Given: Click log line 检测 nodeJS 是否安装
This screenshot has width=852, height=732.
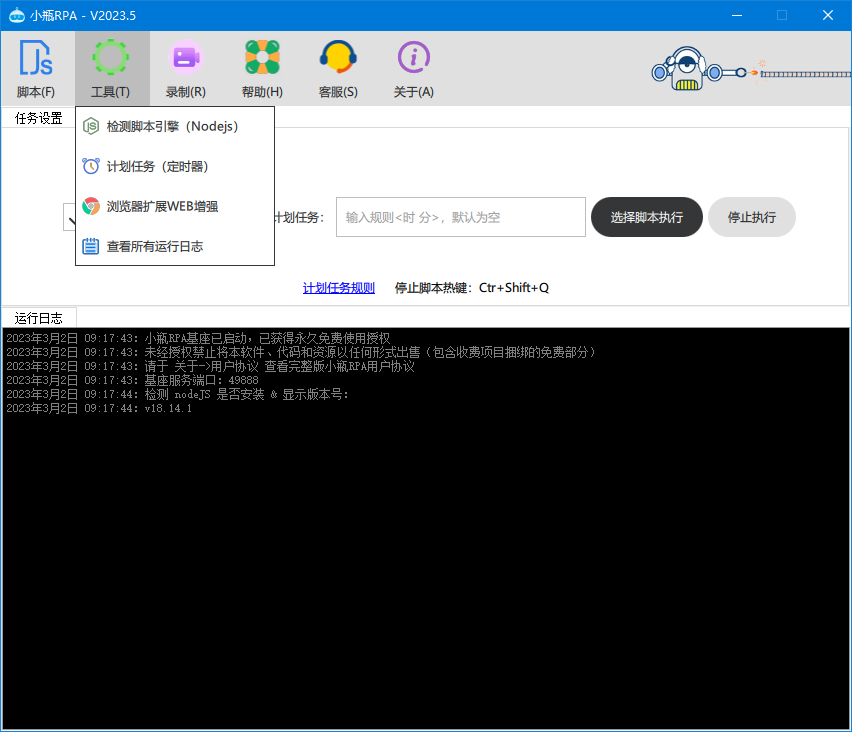Looking at the screenshot, I should 178,395.
